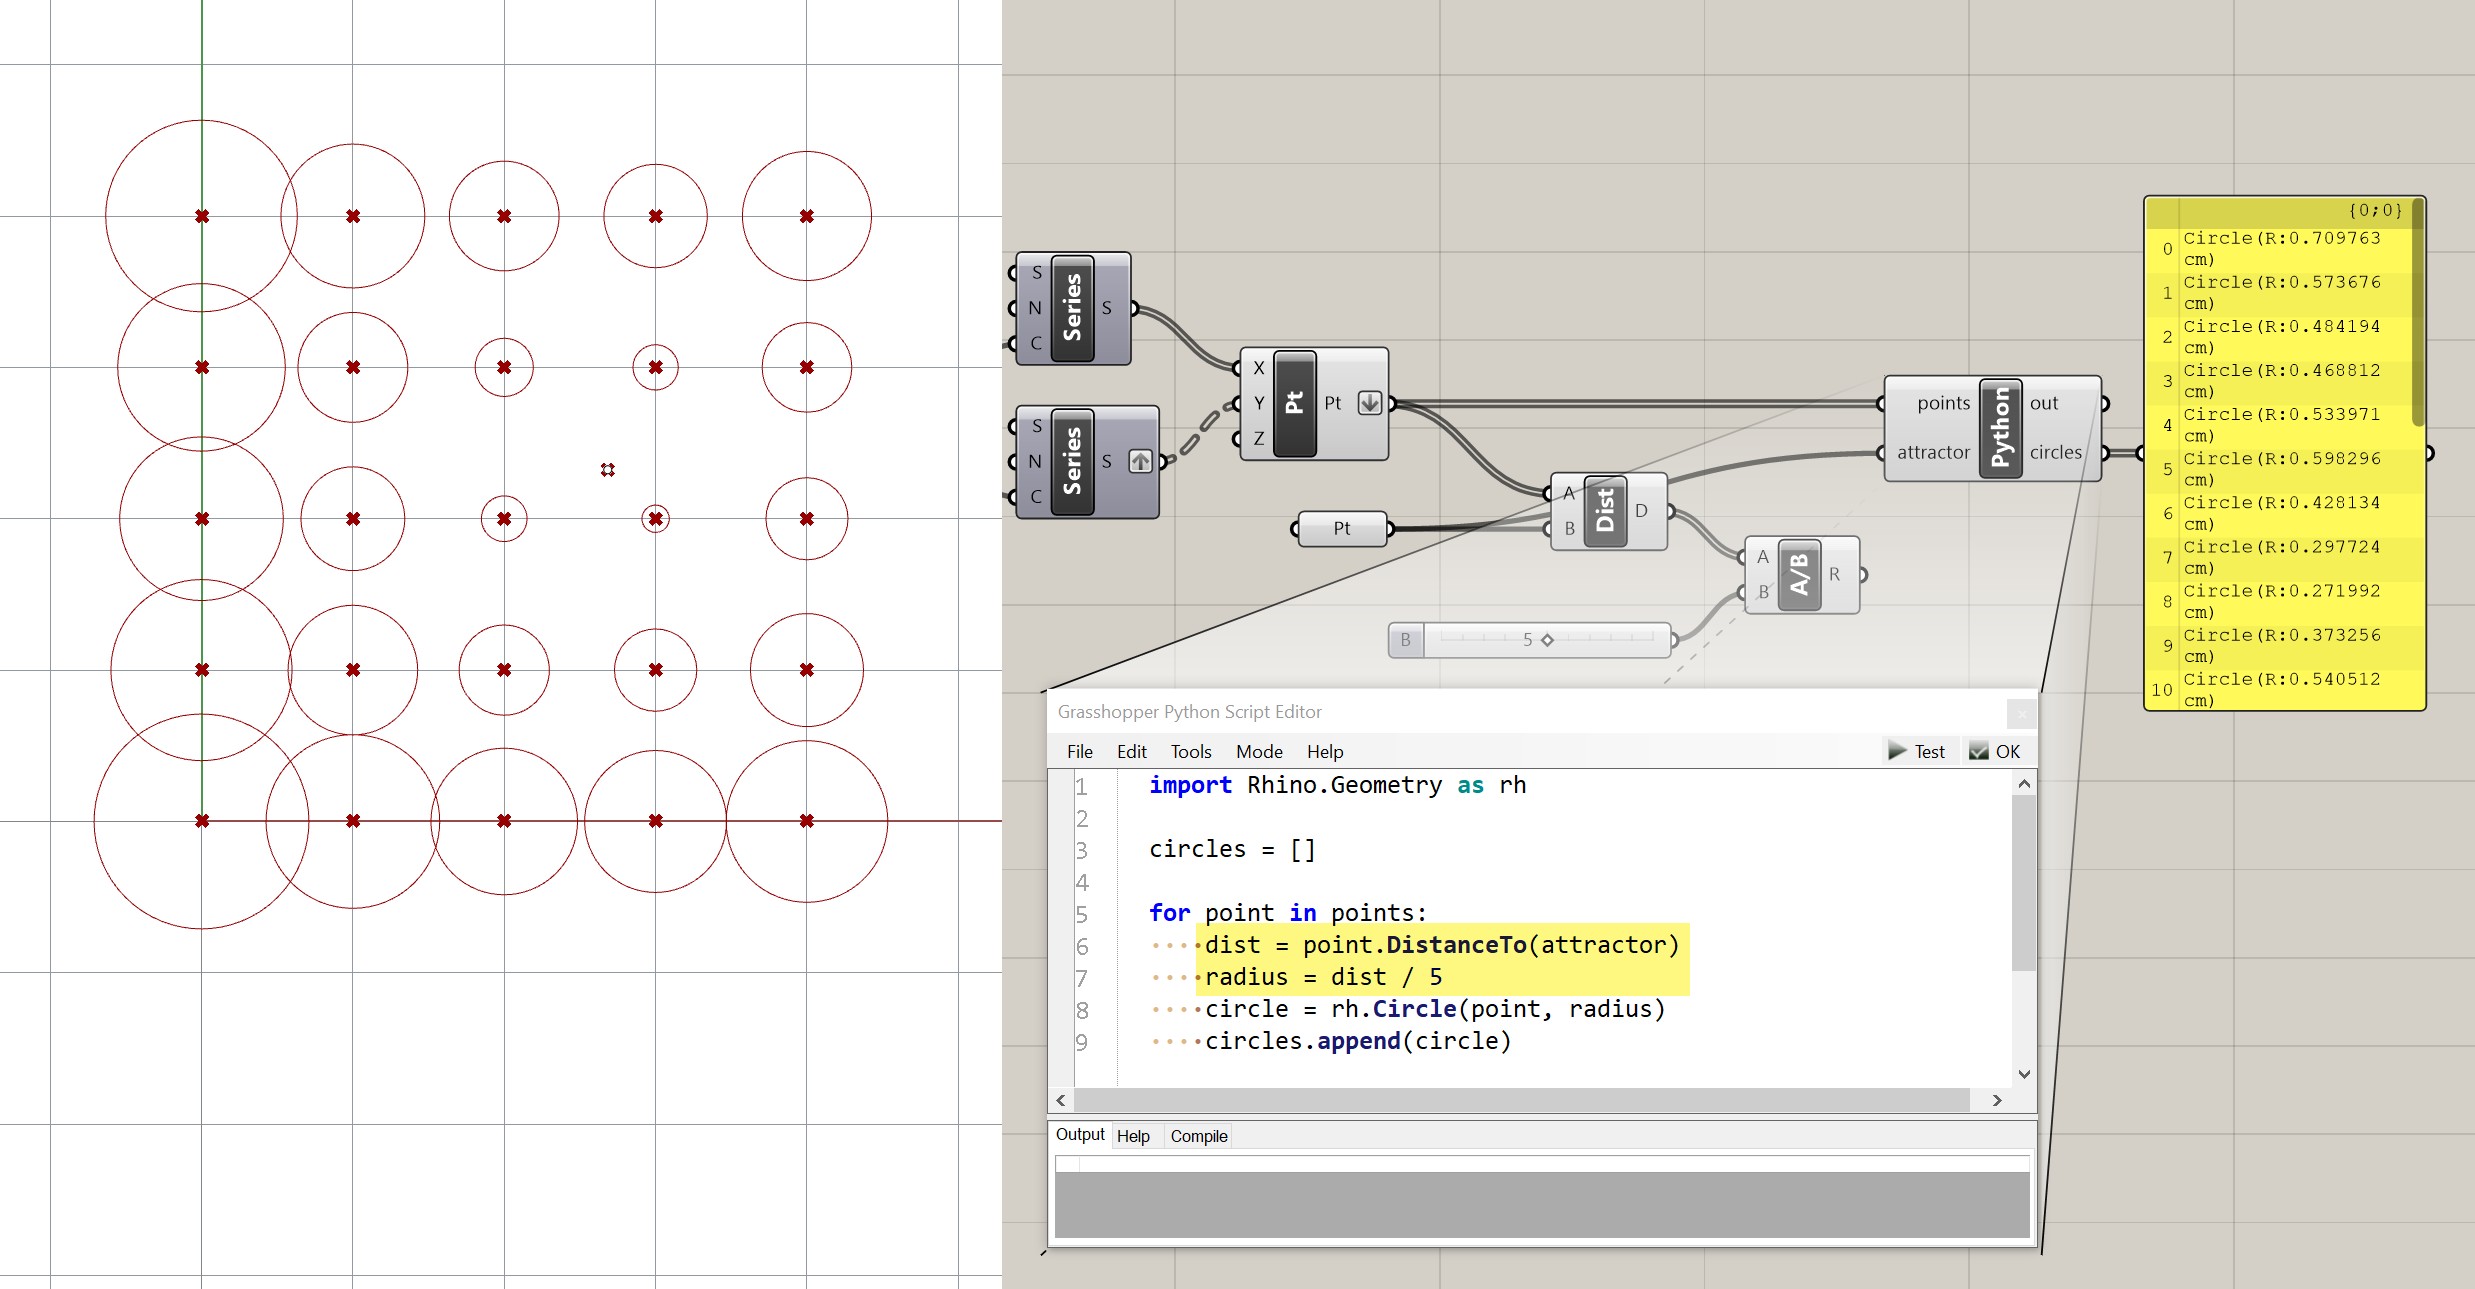Click the attractor input of Python component

[x=1933, y=452]
